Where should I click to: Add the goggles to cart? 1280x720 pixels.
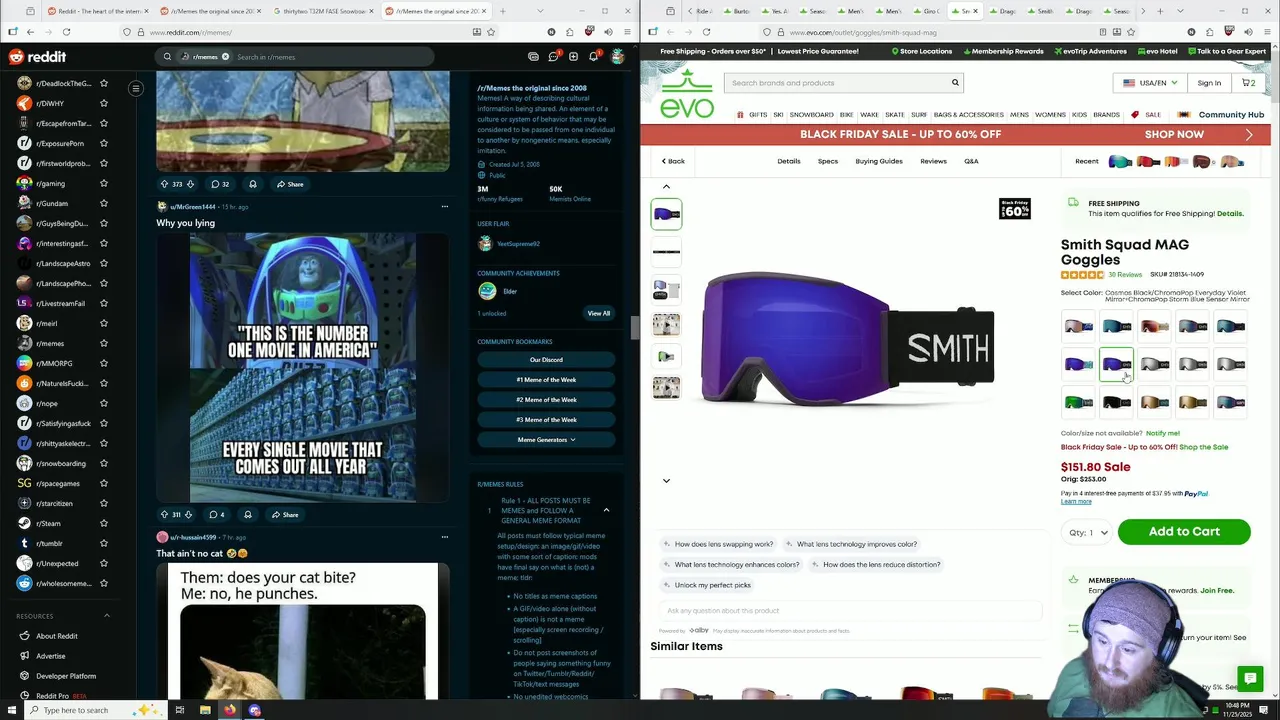tap(1184, 532)
